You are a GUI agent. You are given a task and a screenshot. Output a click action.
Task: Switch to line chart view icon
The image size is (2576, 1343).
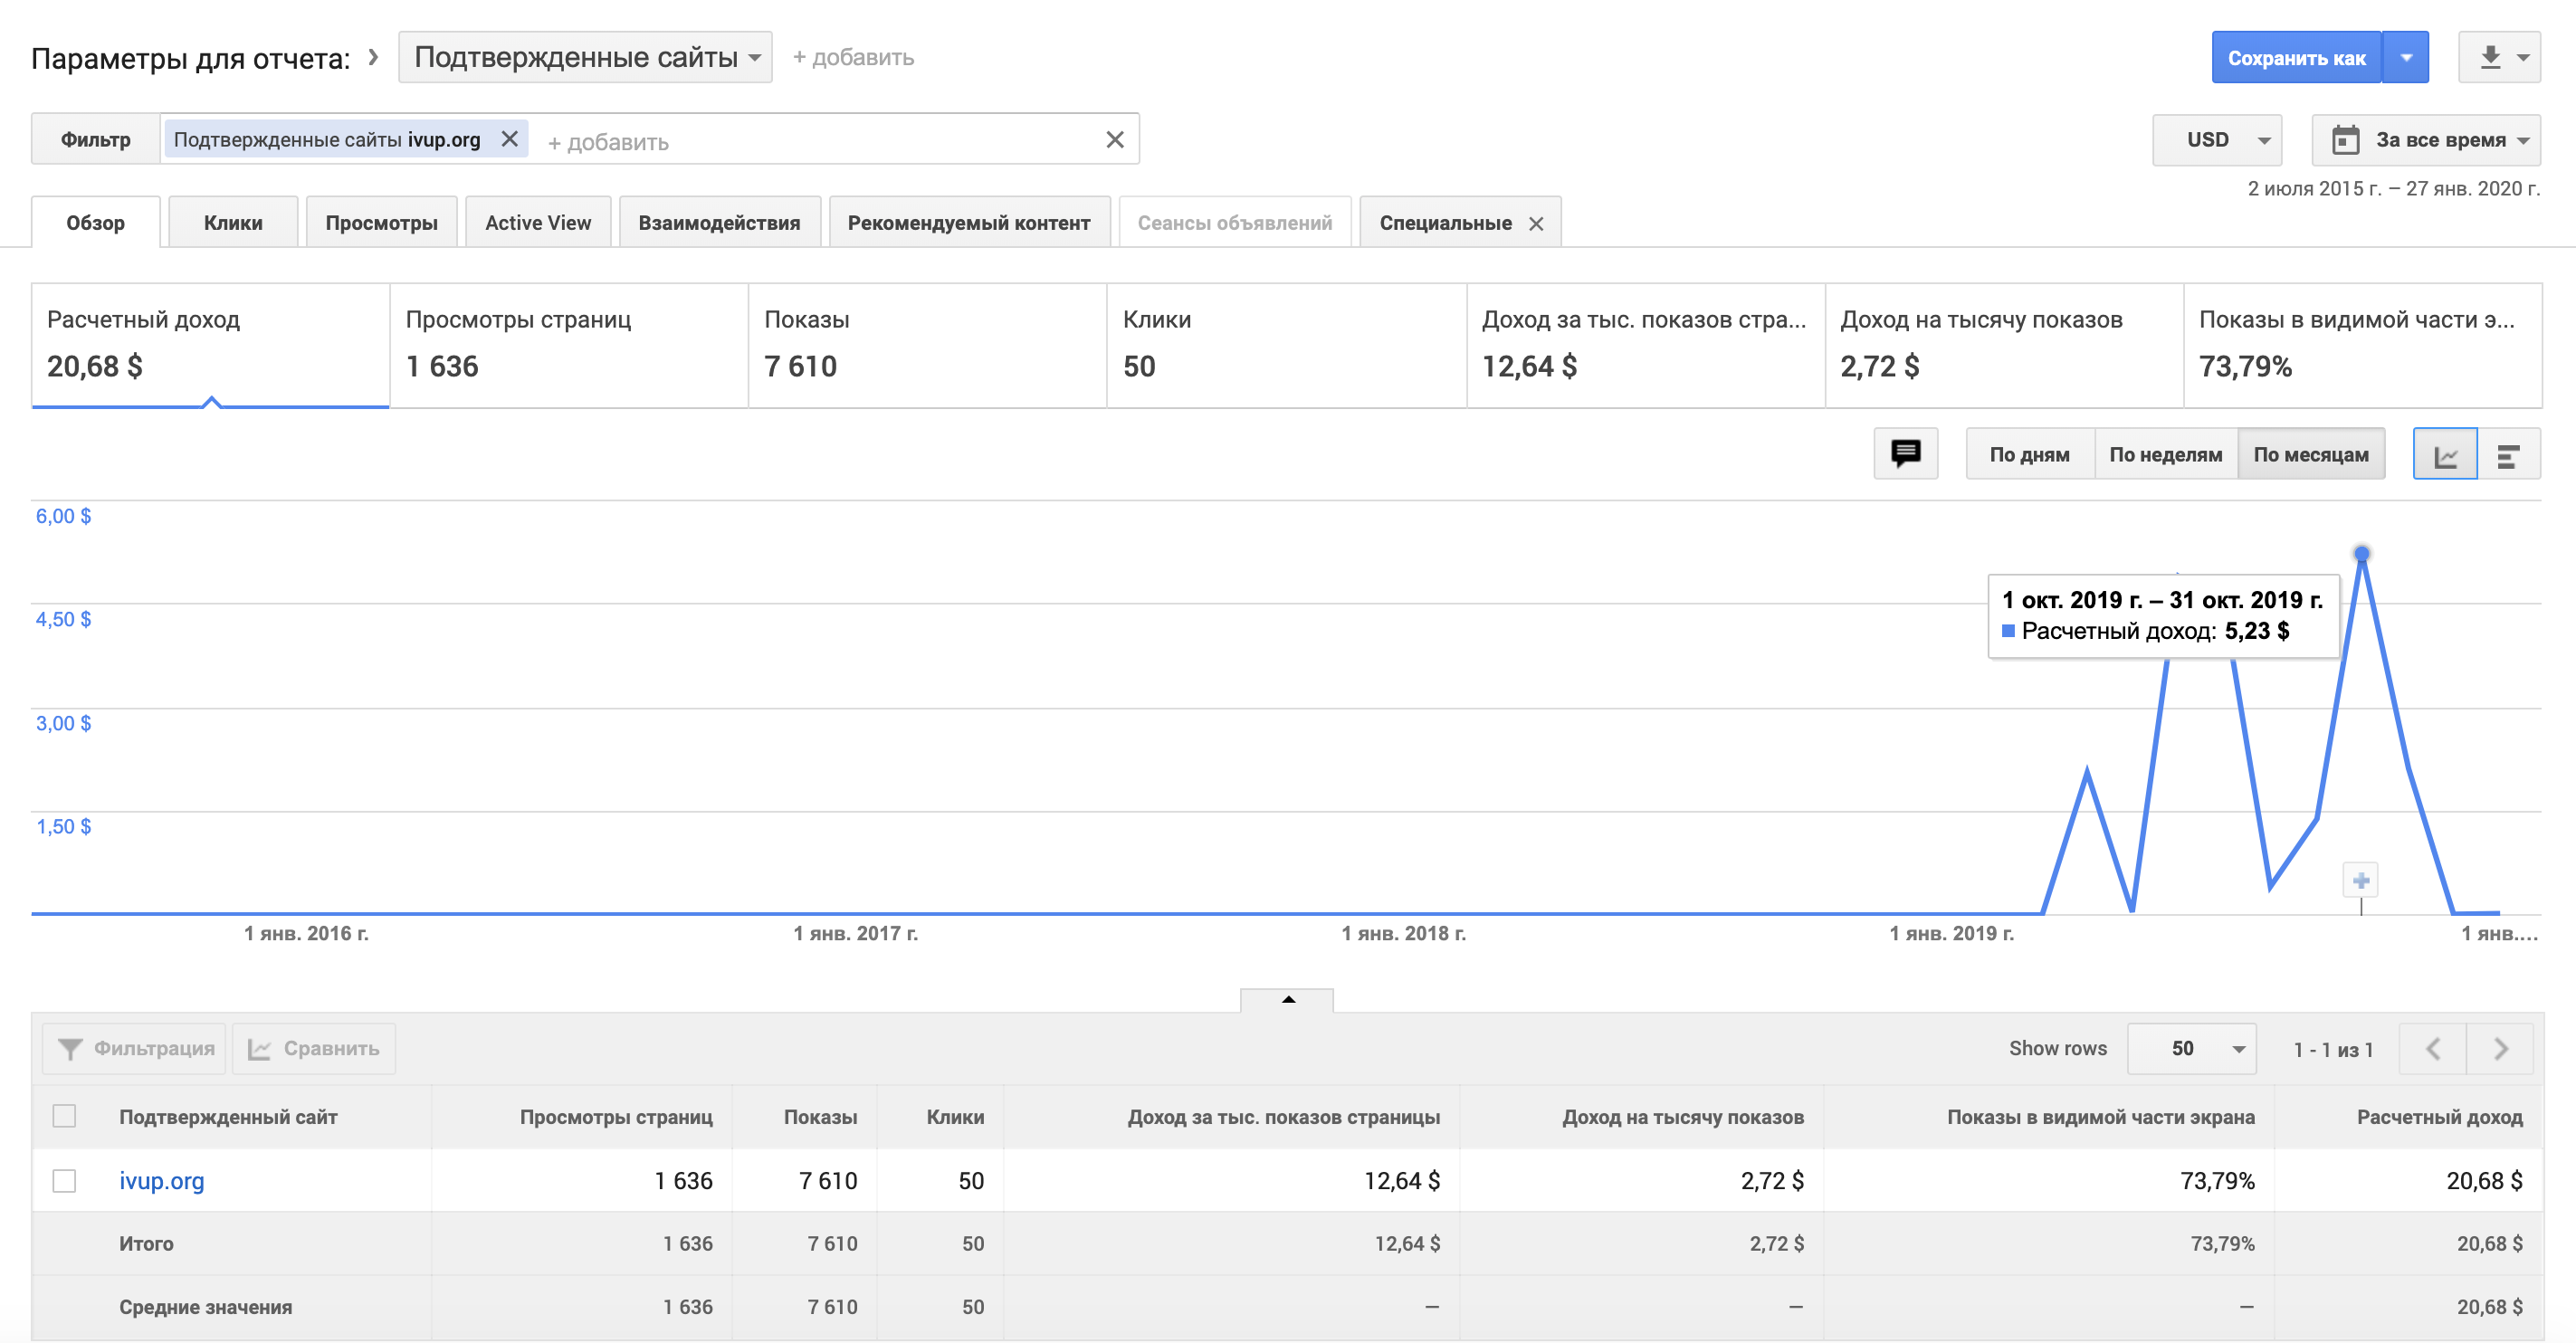pos(2445,455)
